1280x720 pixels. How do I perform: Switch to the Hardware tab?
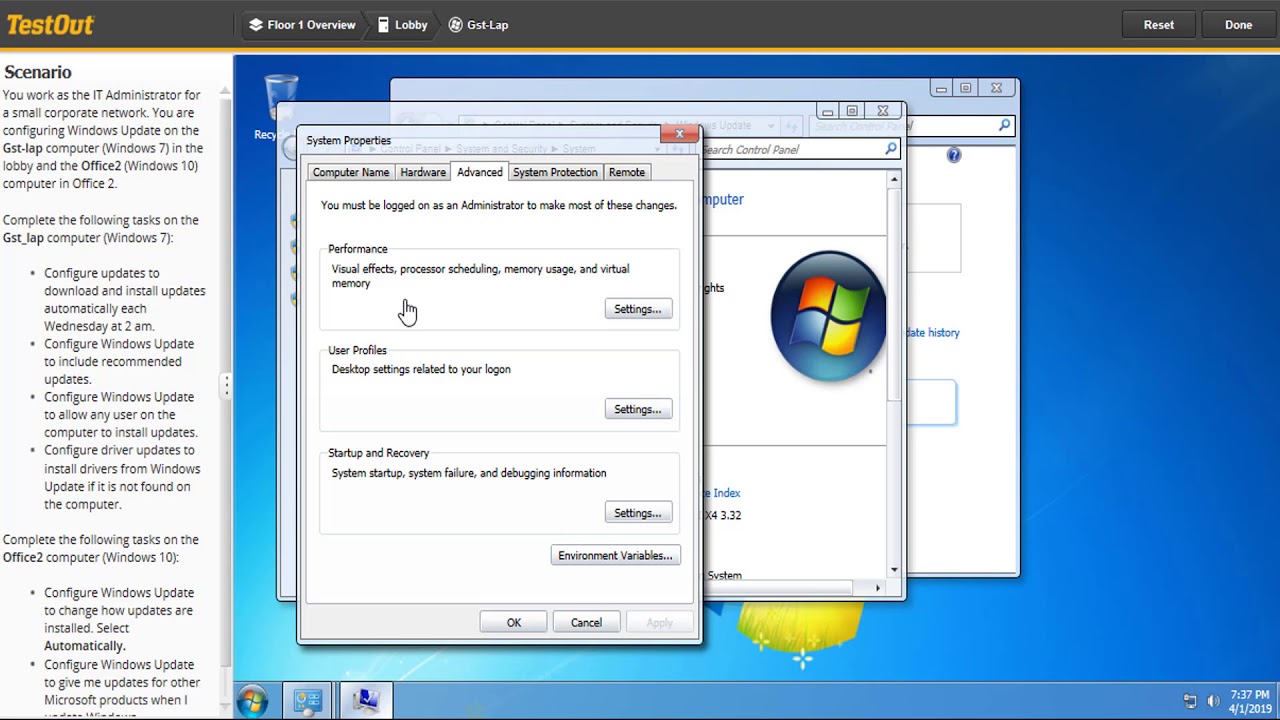click(x=423, y=172)
